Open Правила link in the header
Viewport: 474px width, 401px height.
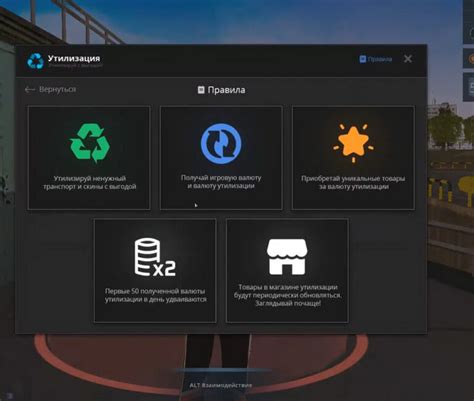coord(376,59)
